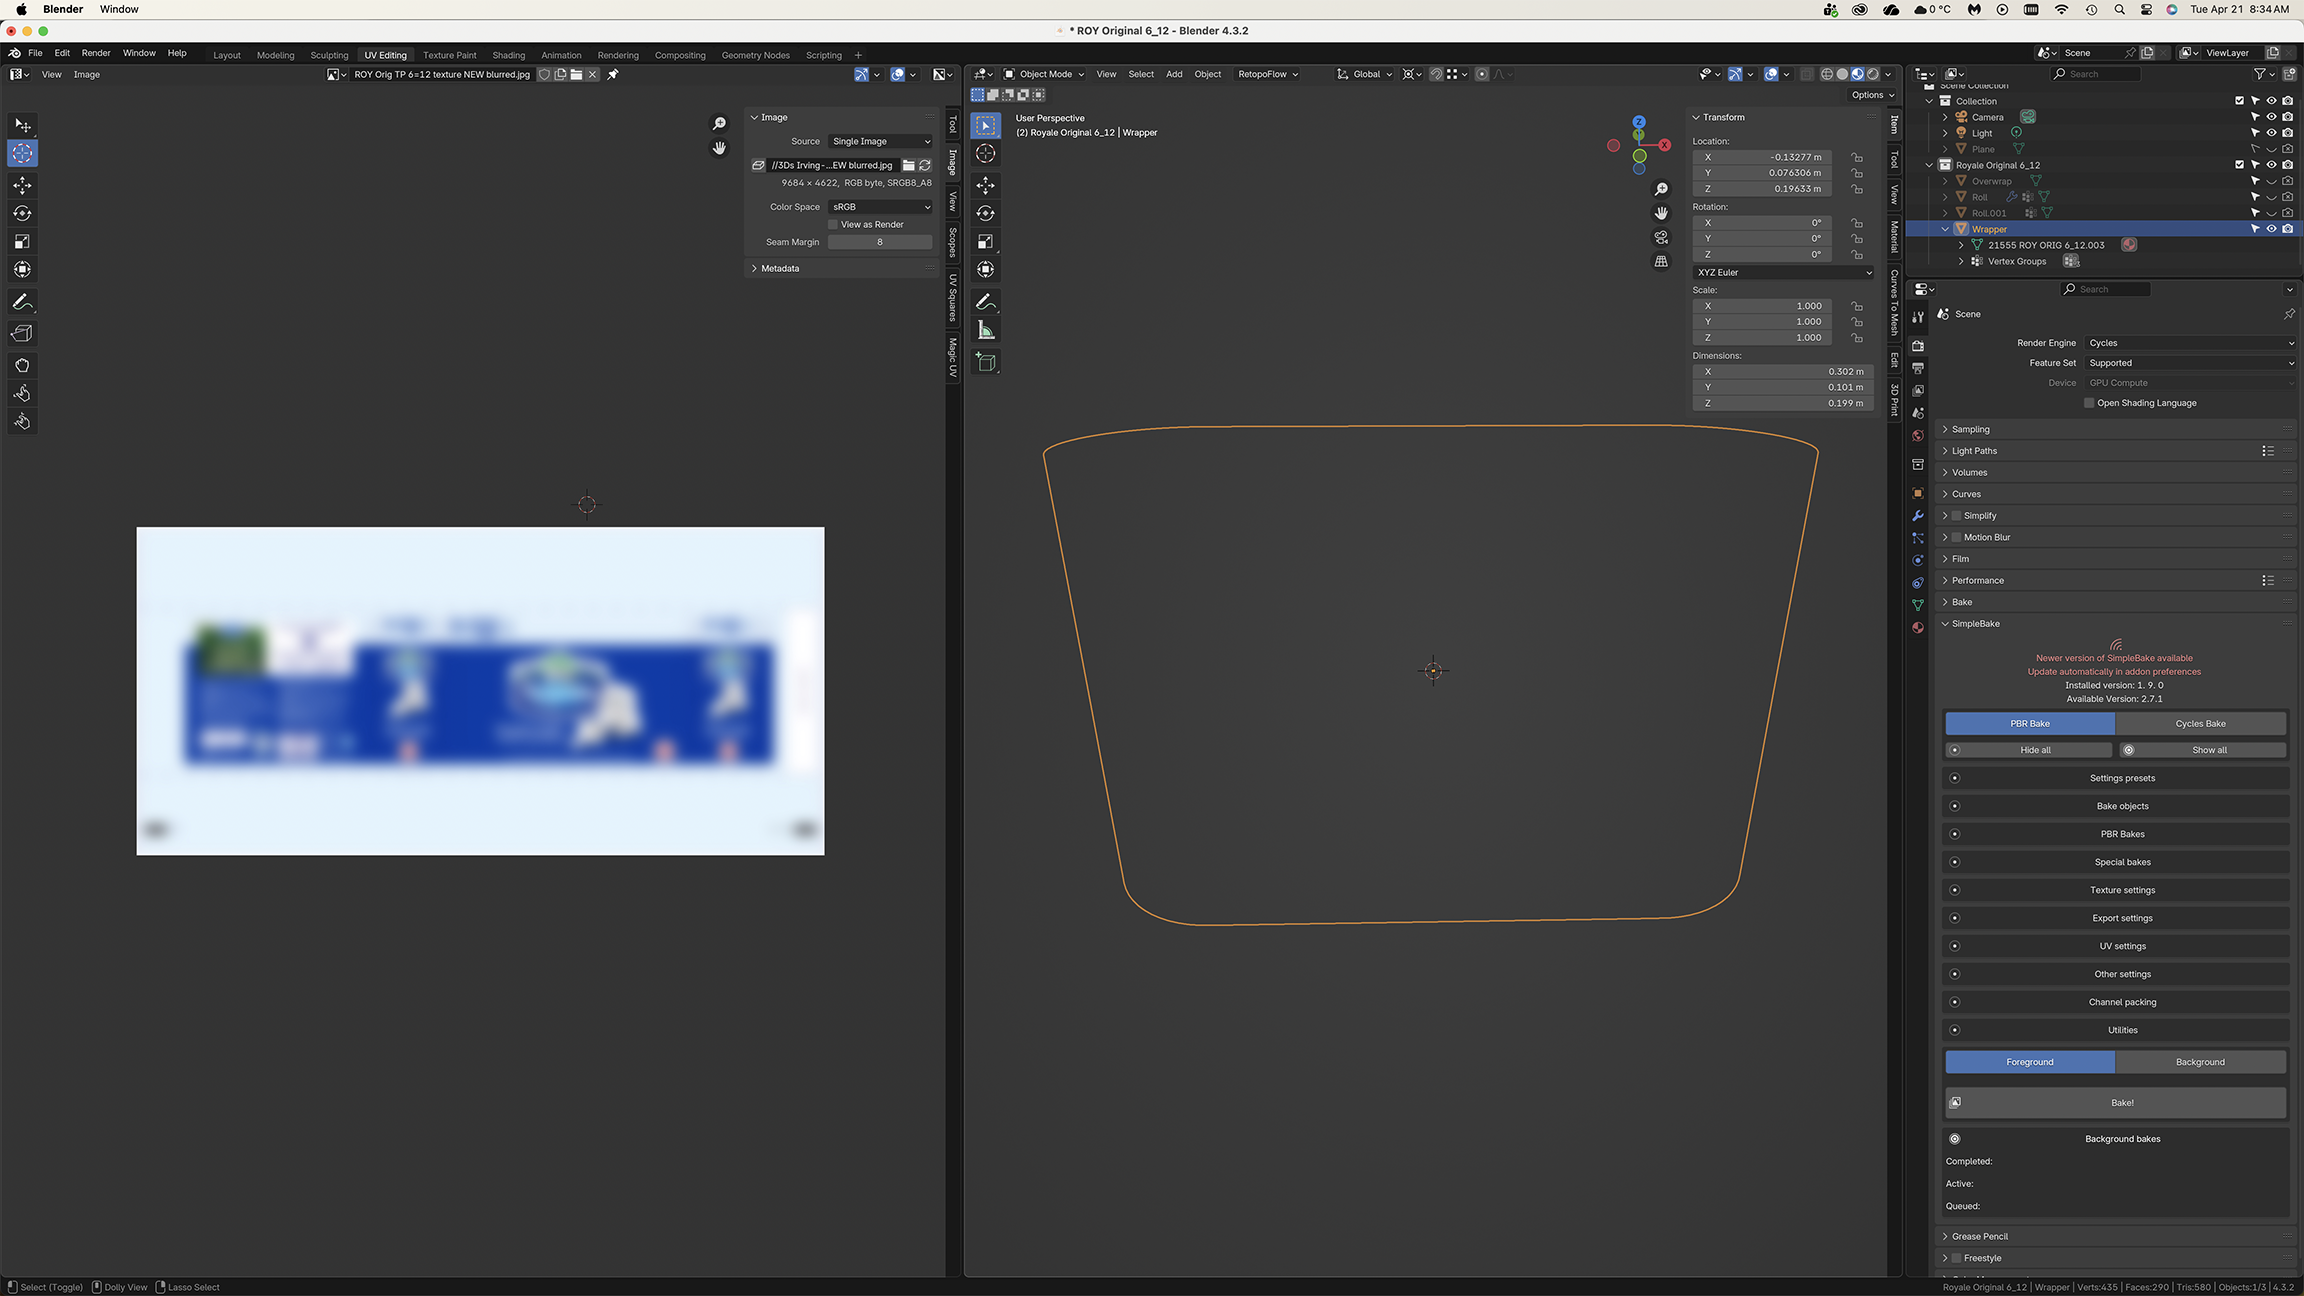Open the Global transform orientation dropdown

point(1365,74)
